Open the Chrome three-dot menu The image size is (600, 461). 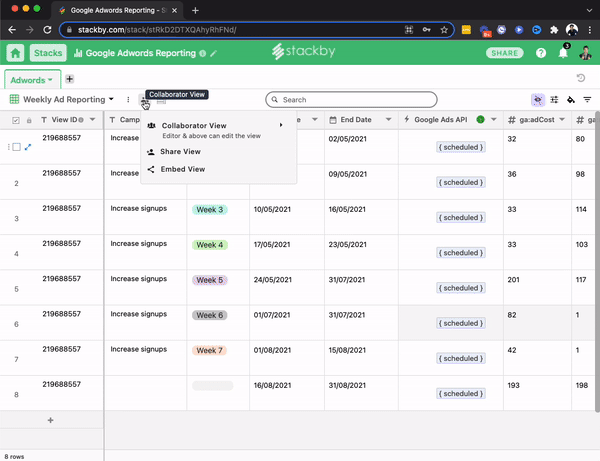(x=589, y=30)
